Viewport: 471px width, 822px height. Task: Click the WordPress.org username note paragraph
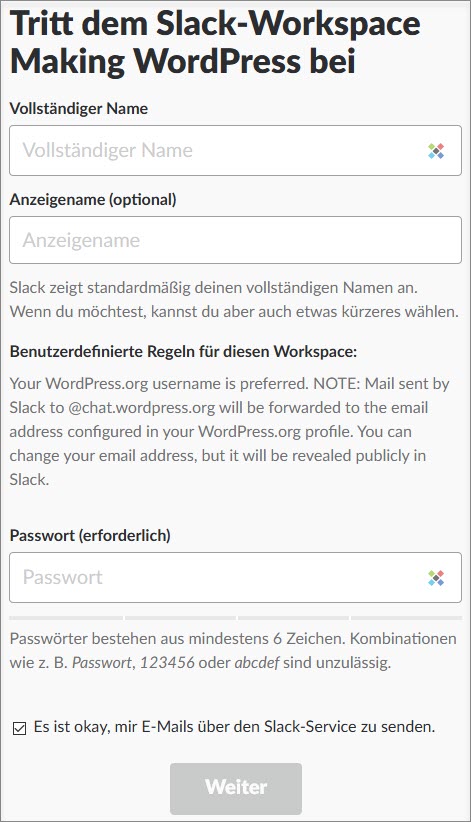click(x=229, y=431)
